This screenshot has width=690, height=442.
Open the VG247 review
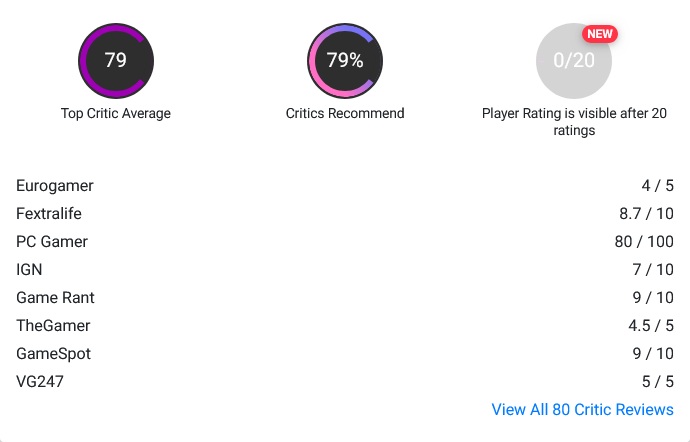click(x=39, y=381)
